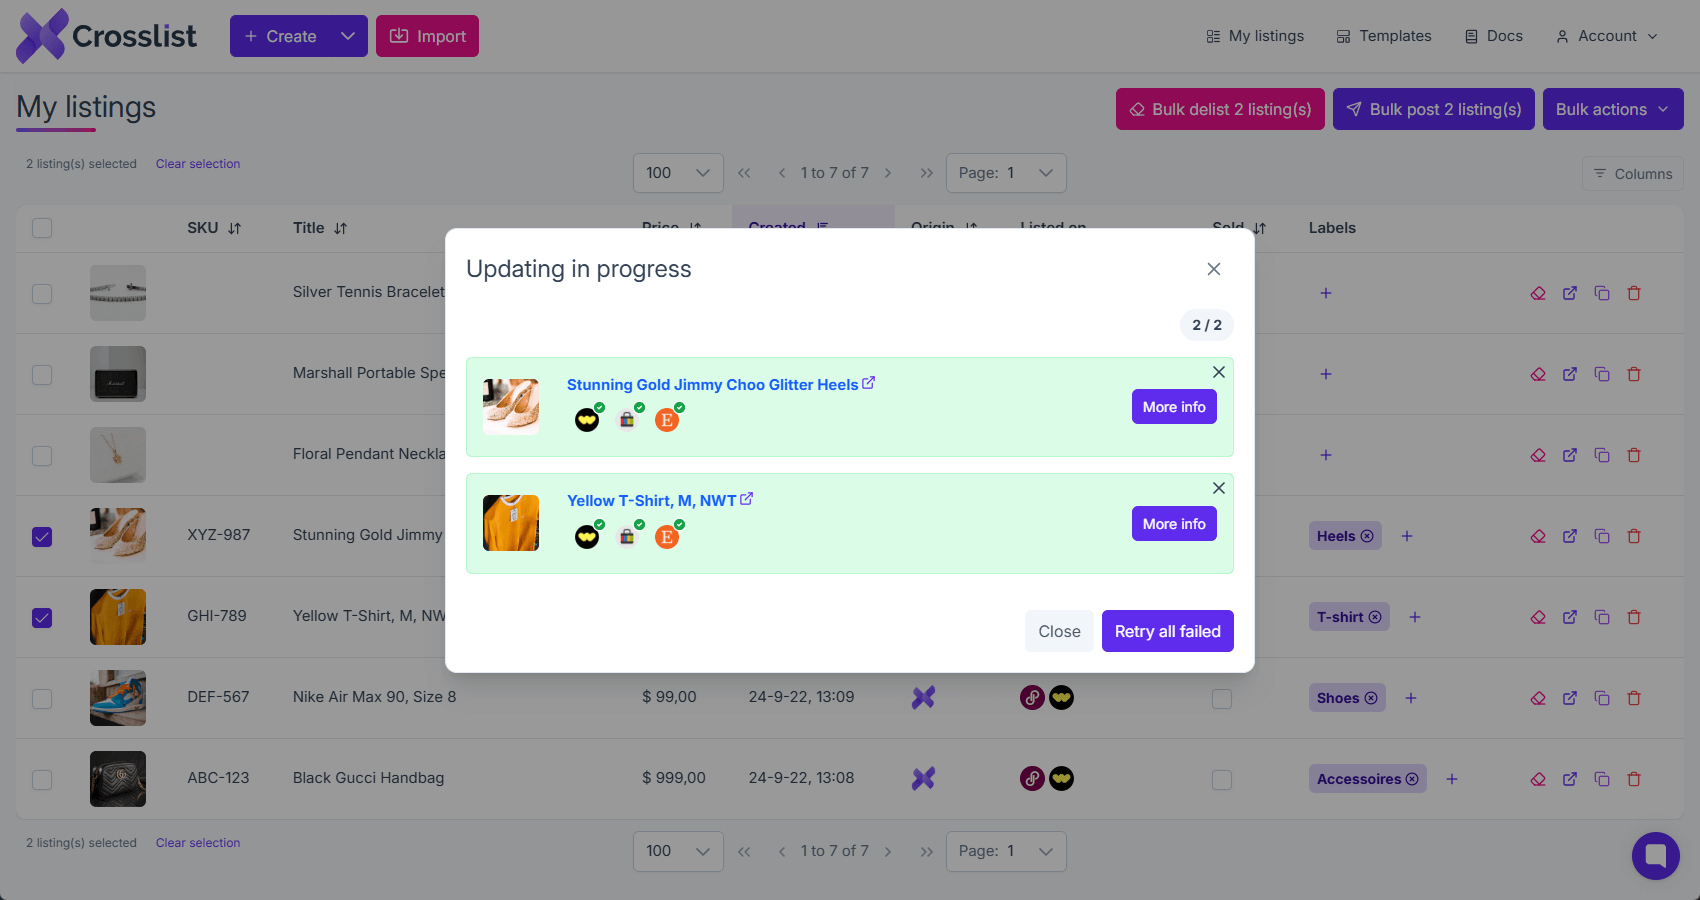
Task: Click the Poshmark link icon in Black Gucci Handbag row
Action: point(1032,778)
